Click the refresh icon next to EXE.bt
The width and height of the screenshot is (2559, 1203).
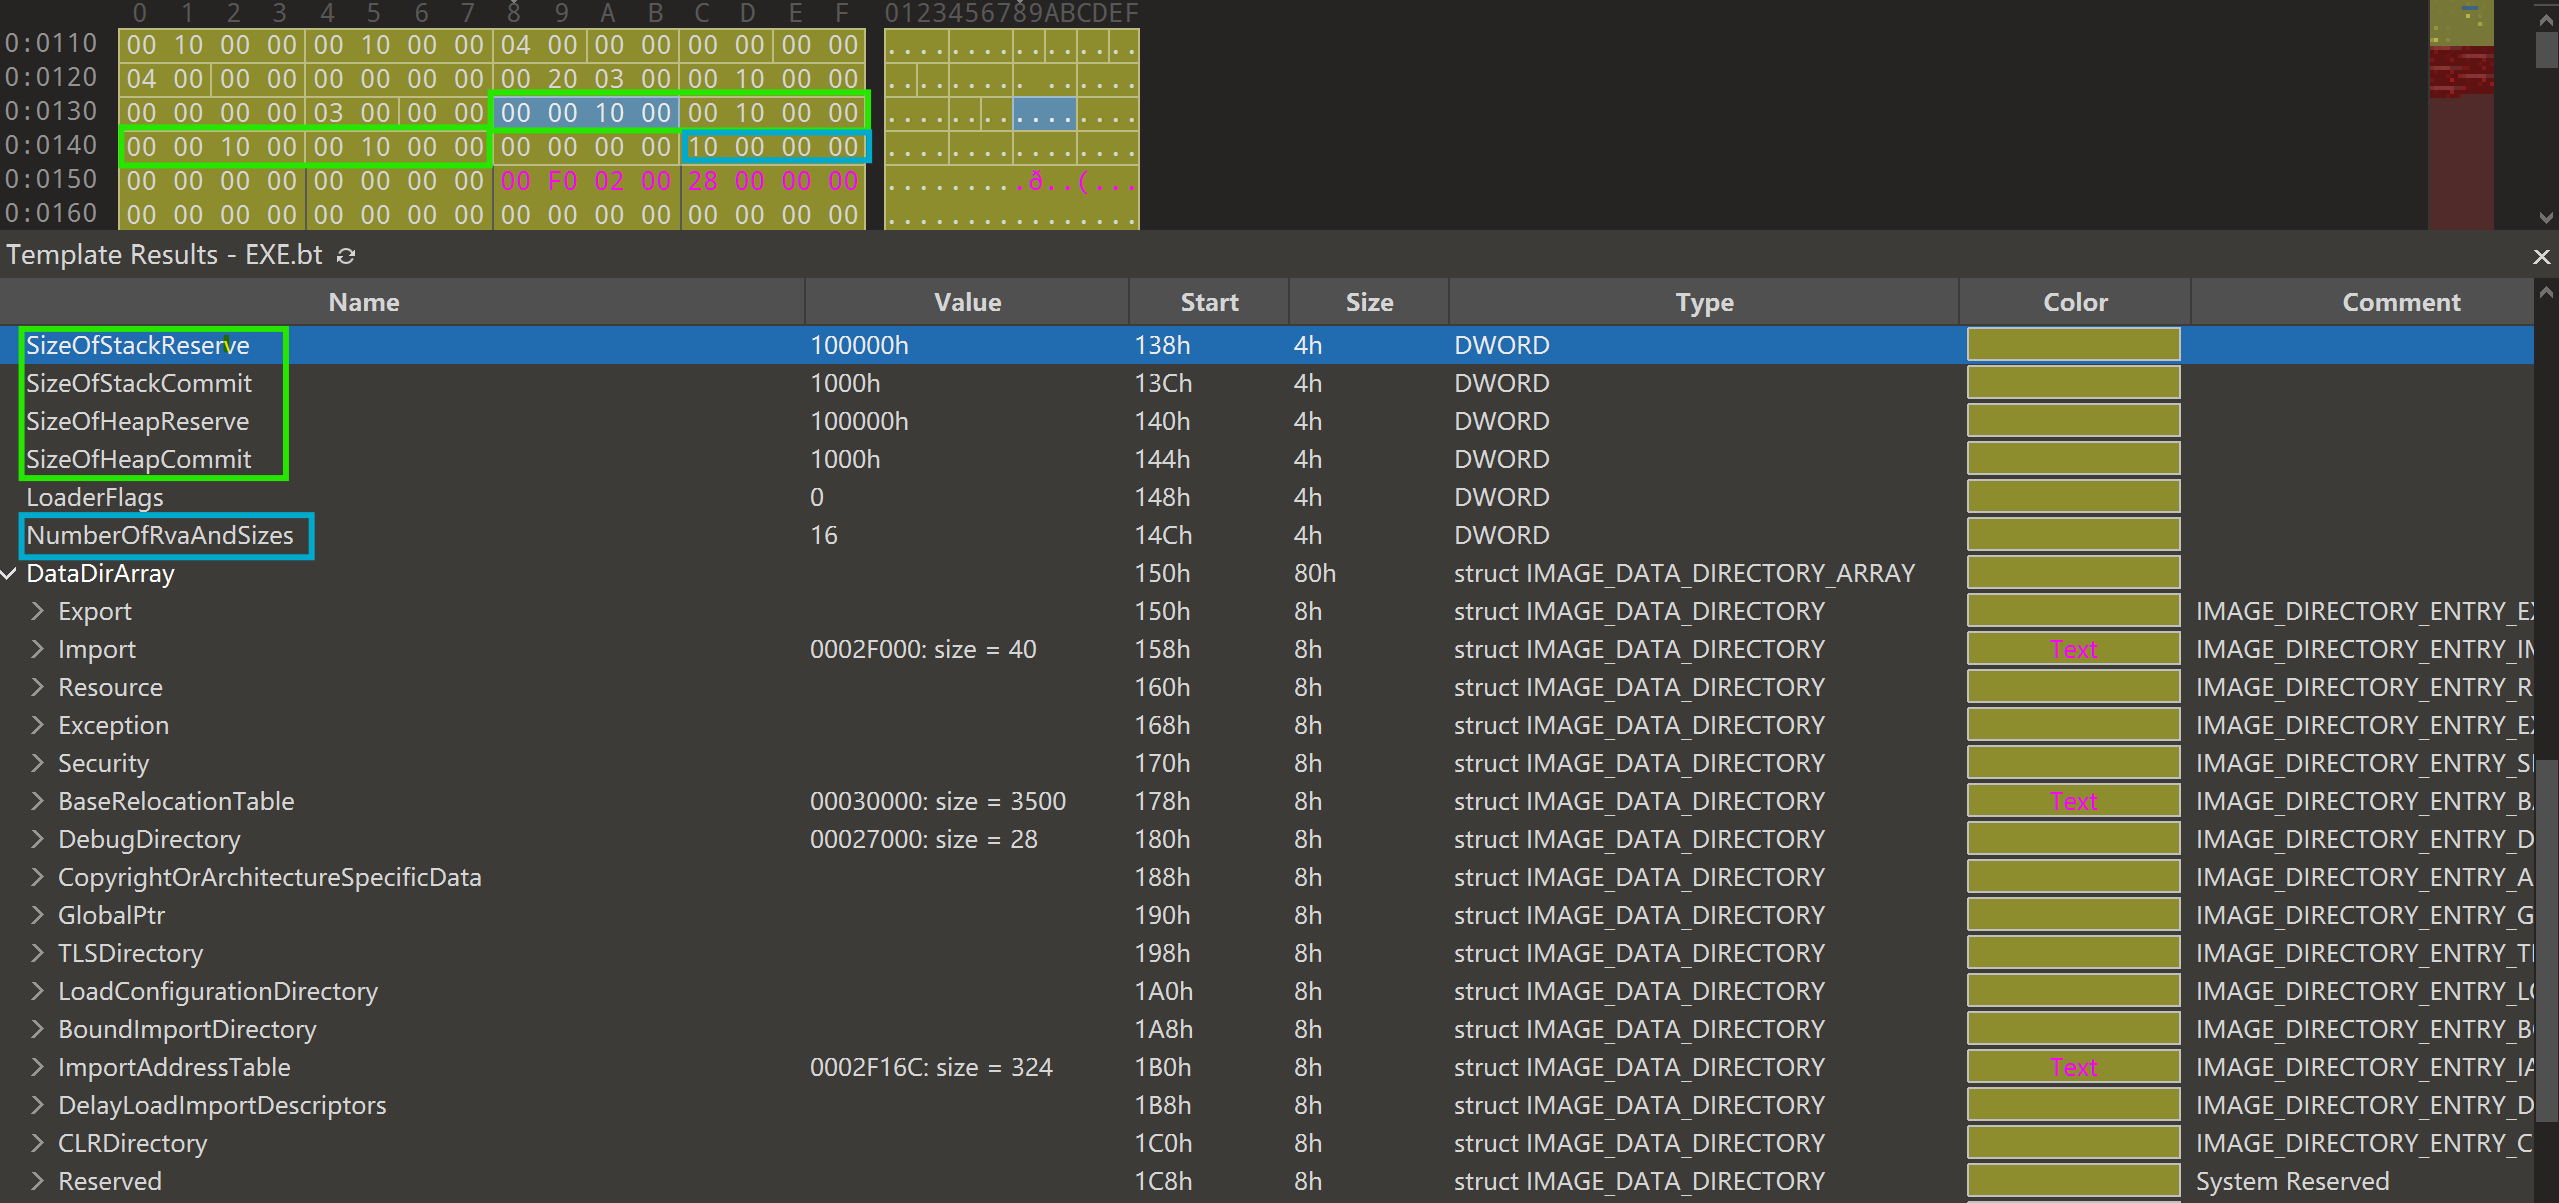(x=346, y=256)
